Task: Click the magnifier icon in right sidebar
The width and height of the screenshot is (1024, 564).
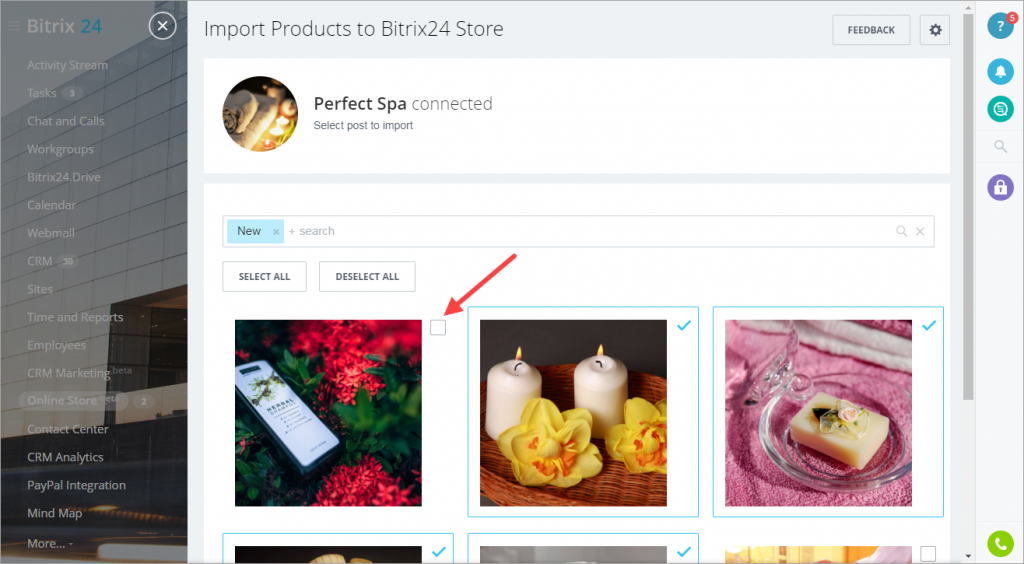Action: [x=1000, y=146]
